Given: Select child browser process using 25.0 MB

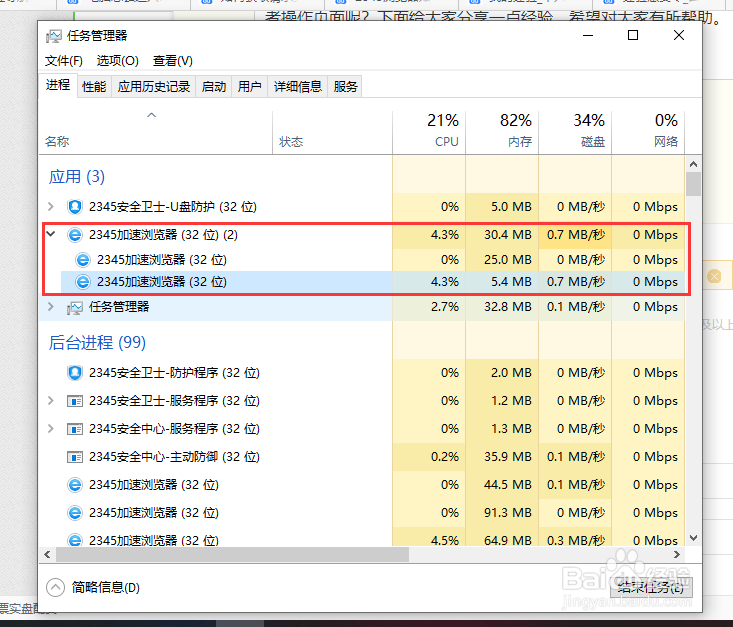Looking at the screenshot, I should click(162, 259).
